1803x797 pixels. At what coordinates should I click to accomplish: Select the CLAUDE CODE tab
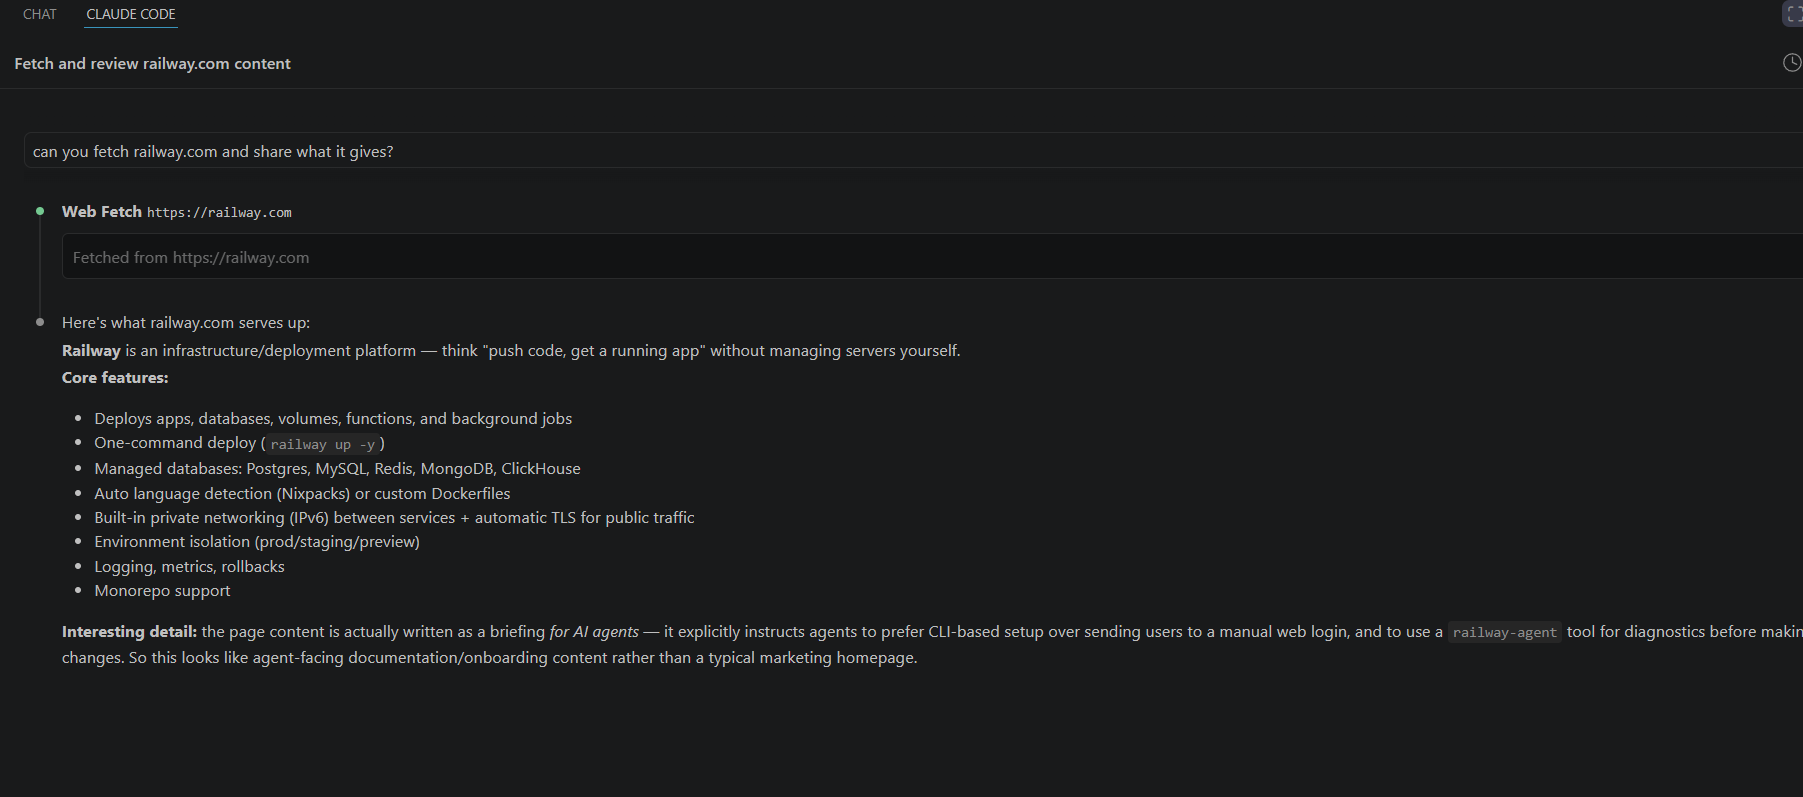click(131, 14)
